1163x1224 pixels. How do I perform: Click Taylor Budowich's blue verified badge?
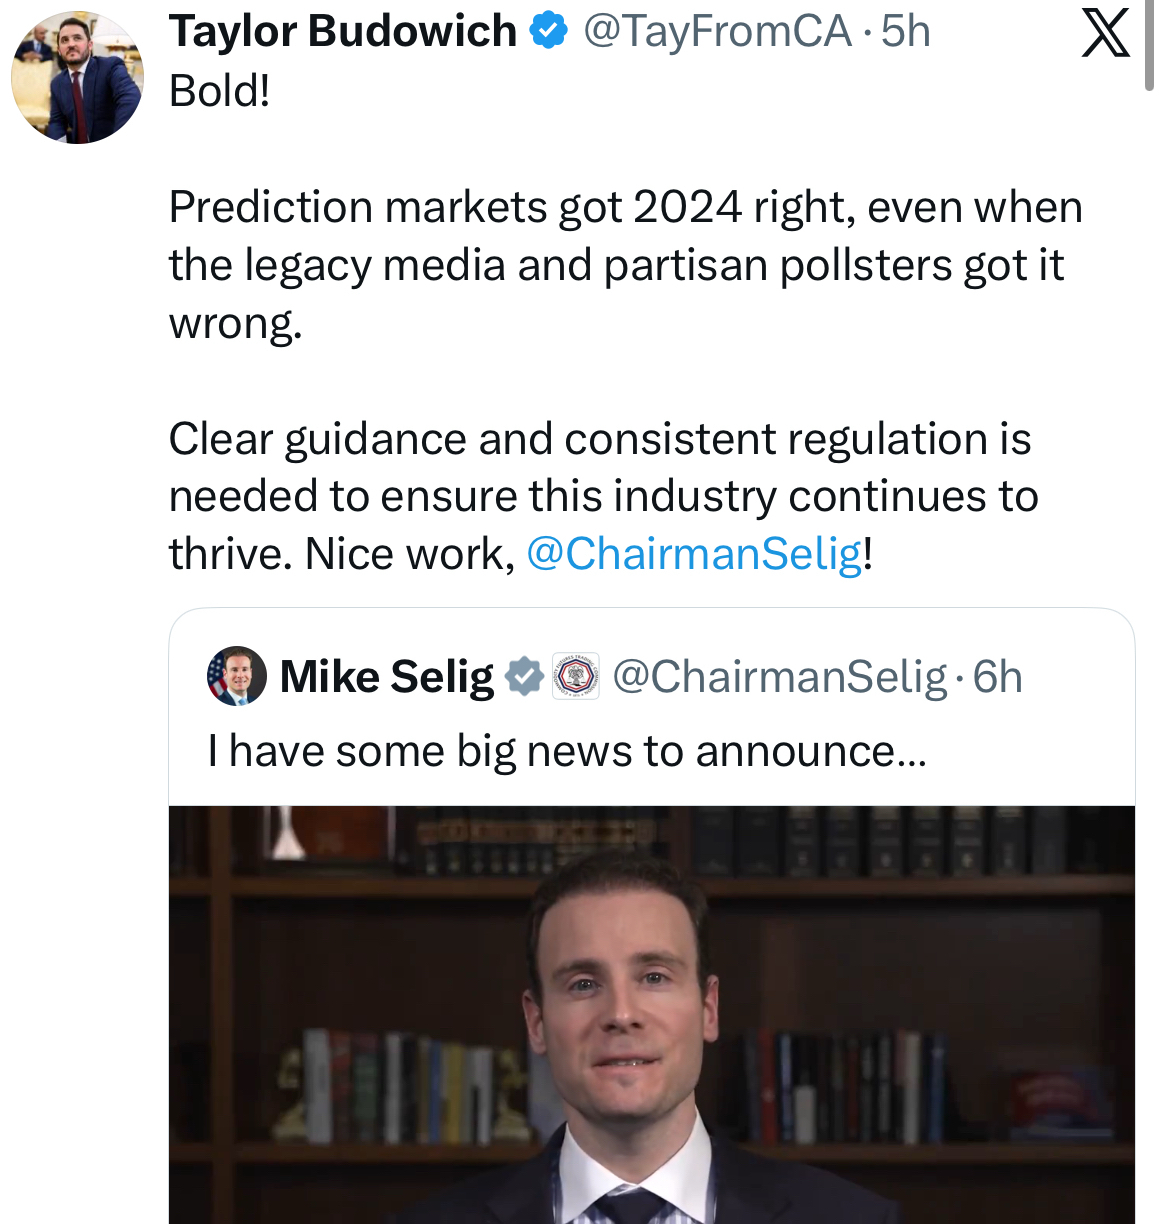pos(547,31)
